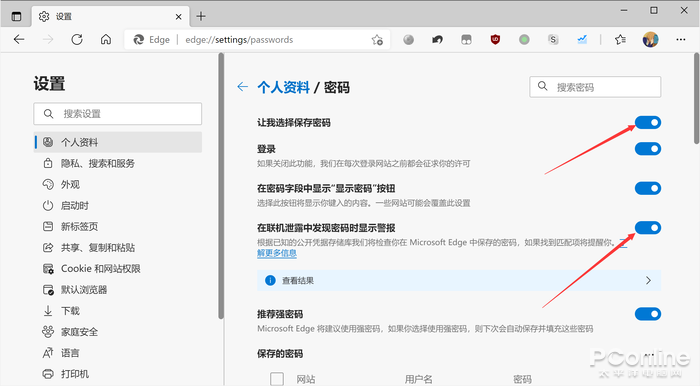Close the 设置 tab
Screen dimensions: 700x386
[179, 17]
